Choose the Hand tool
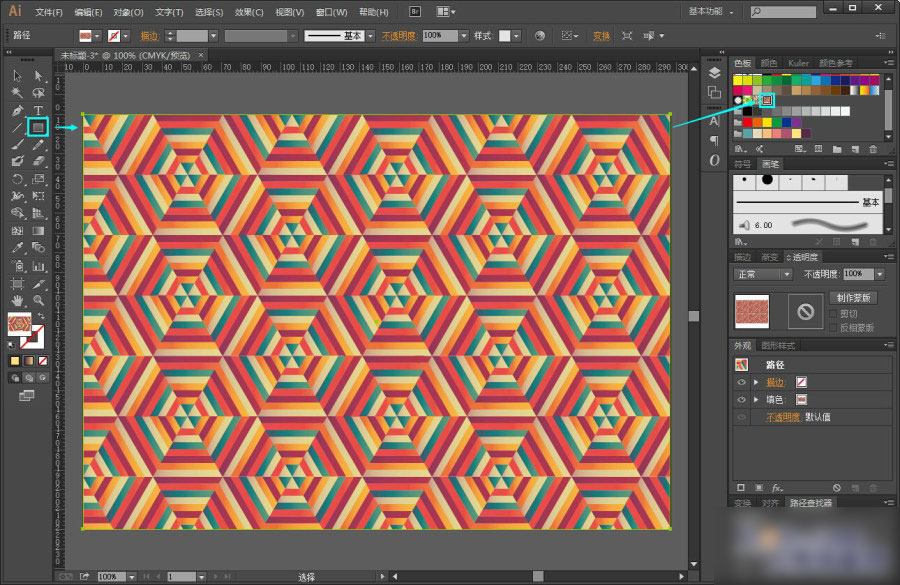The height and width of the screenshot is (585, 900). pyautogui.click(x=17, y=300)
